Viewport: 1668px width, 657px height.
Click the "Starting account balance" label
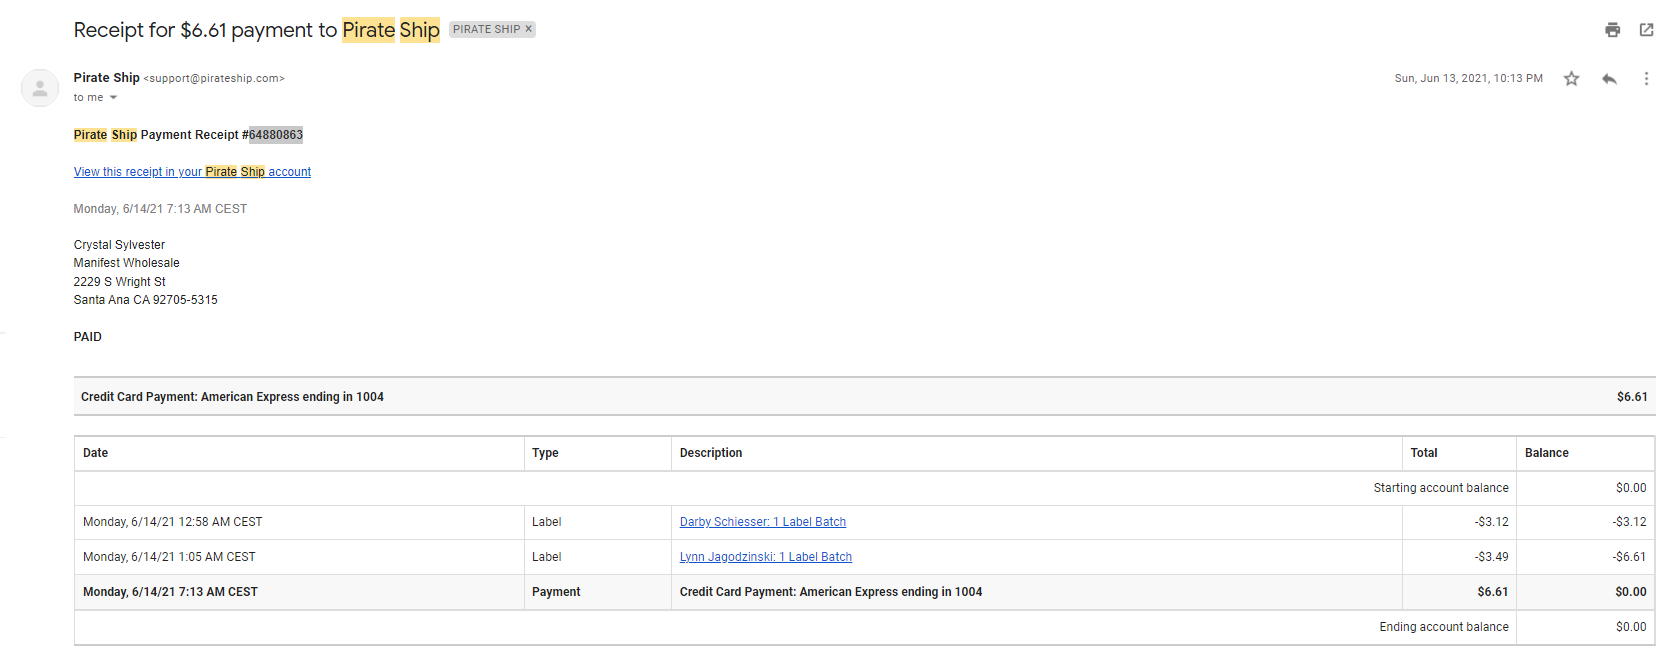(1441, 488)
